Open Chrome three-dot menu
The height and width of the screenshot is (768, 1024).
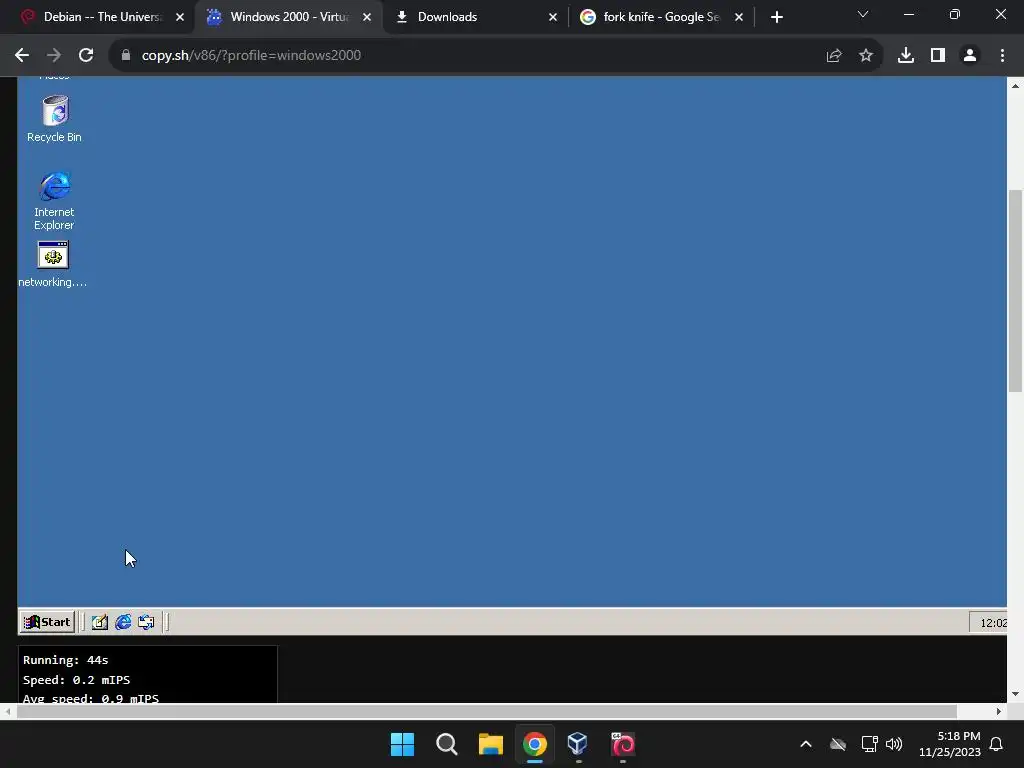coord(1002,56)
